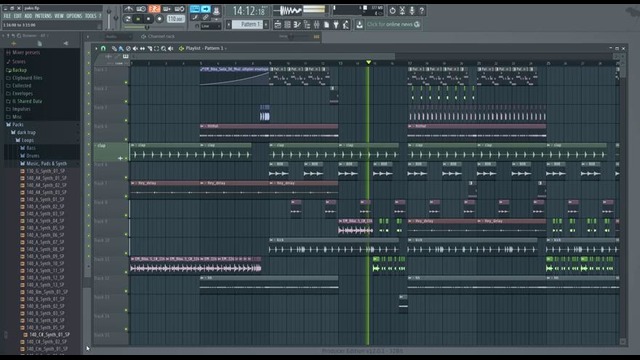
Task: Open piano roll from shortcut icons
Action: click(x=297, y=25)
